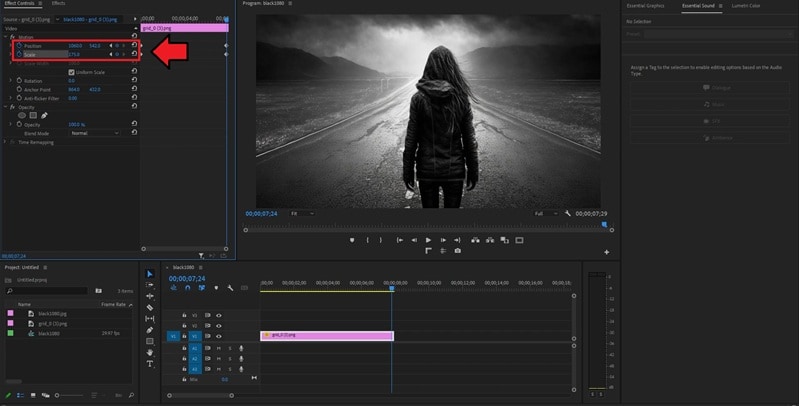Toggle animation stopwatch for Position
Screen dimensions: 799x406
pyautogui.click(x=19, y=45)
